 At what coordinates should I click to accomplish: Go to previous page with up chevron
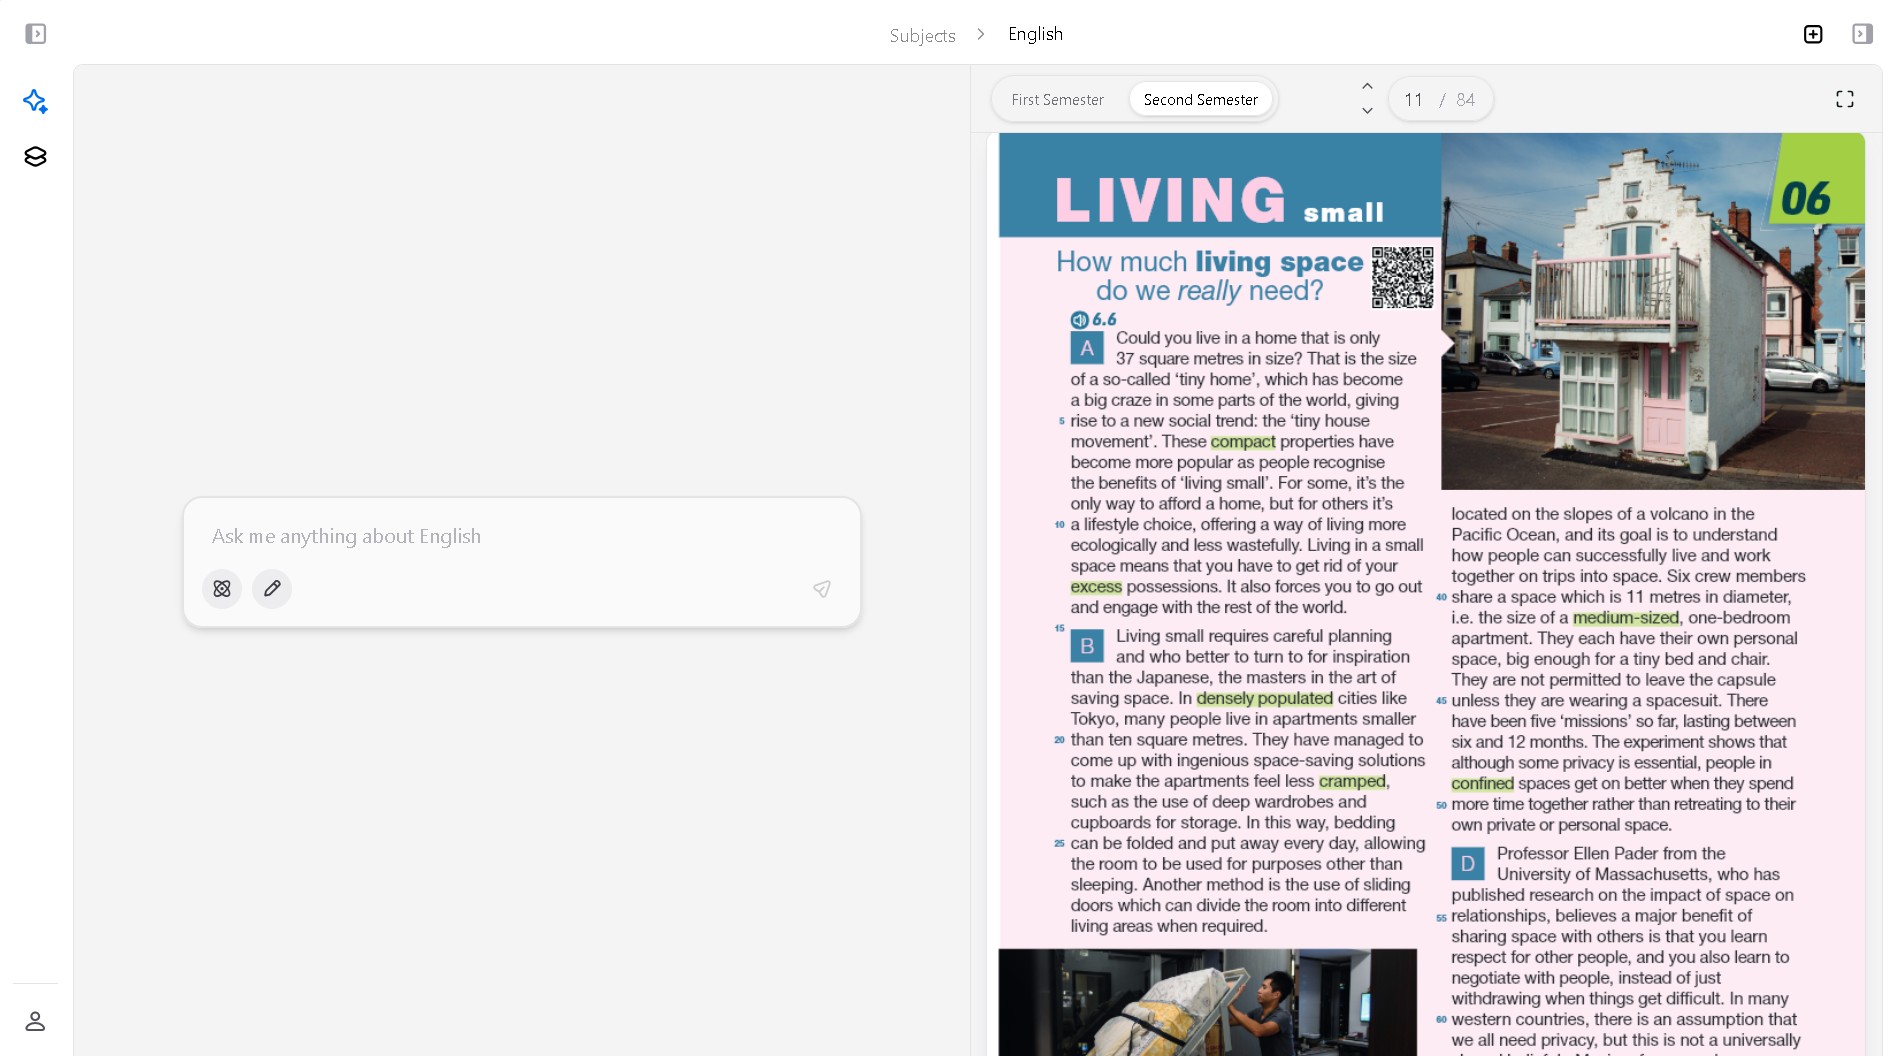[1367, 87]
